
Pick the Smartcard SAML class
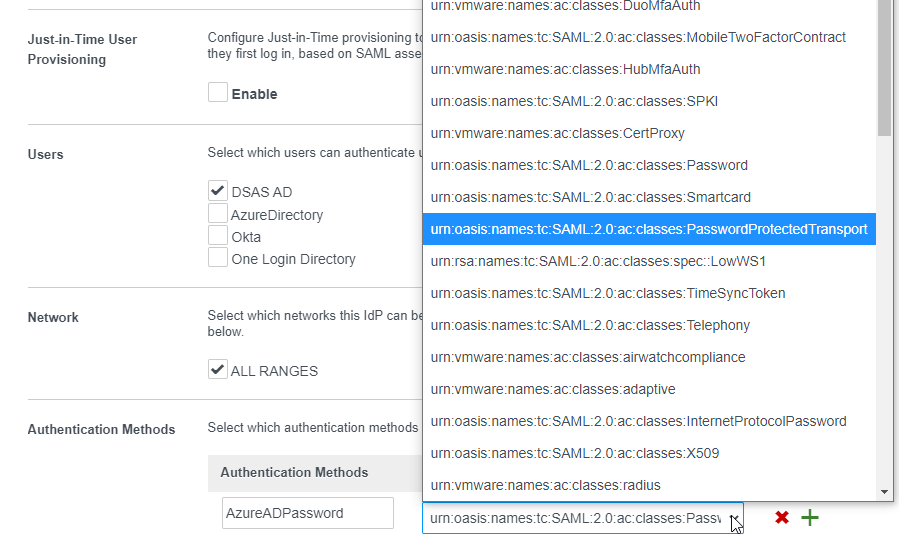tap(590, 197)
